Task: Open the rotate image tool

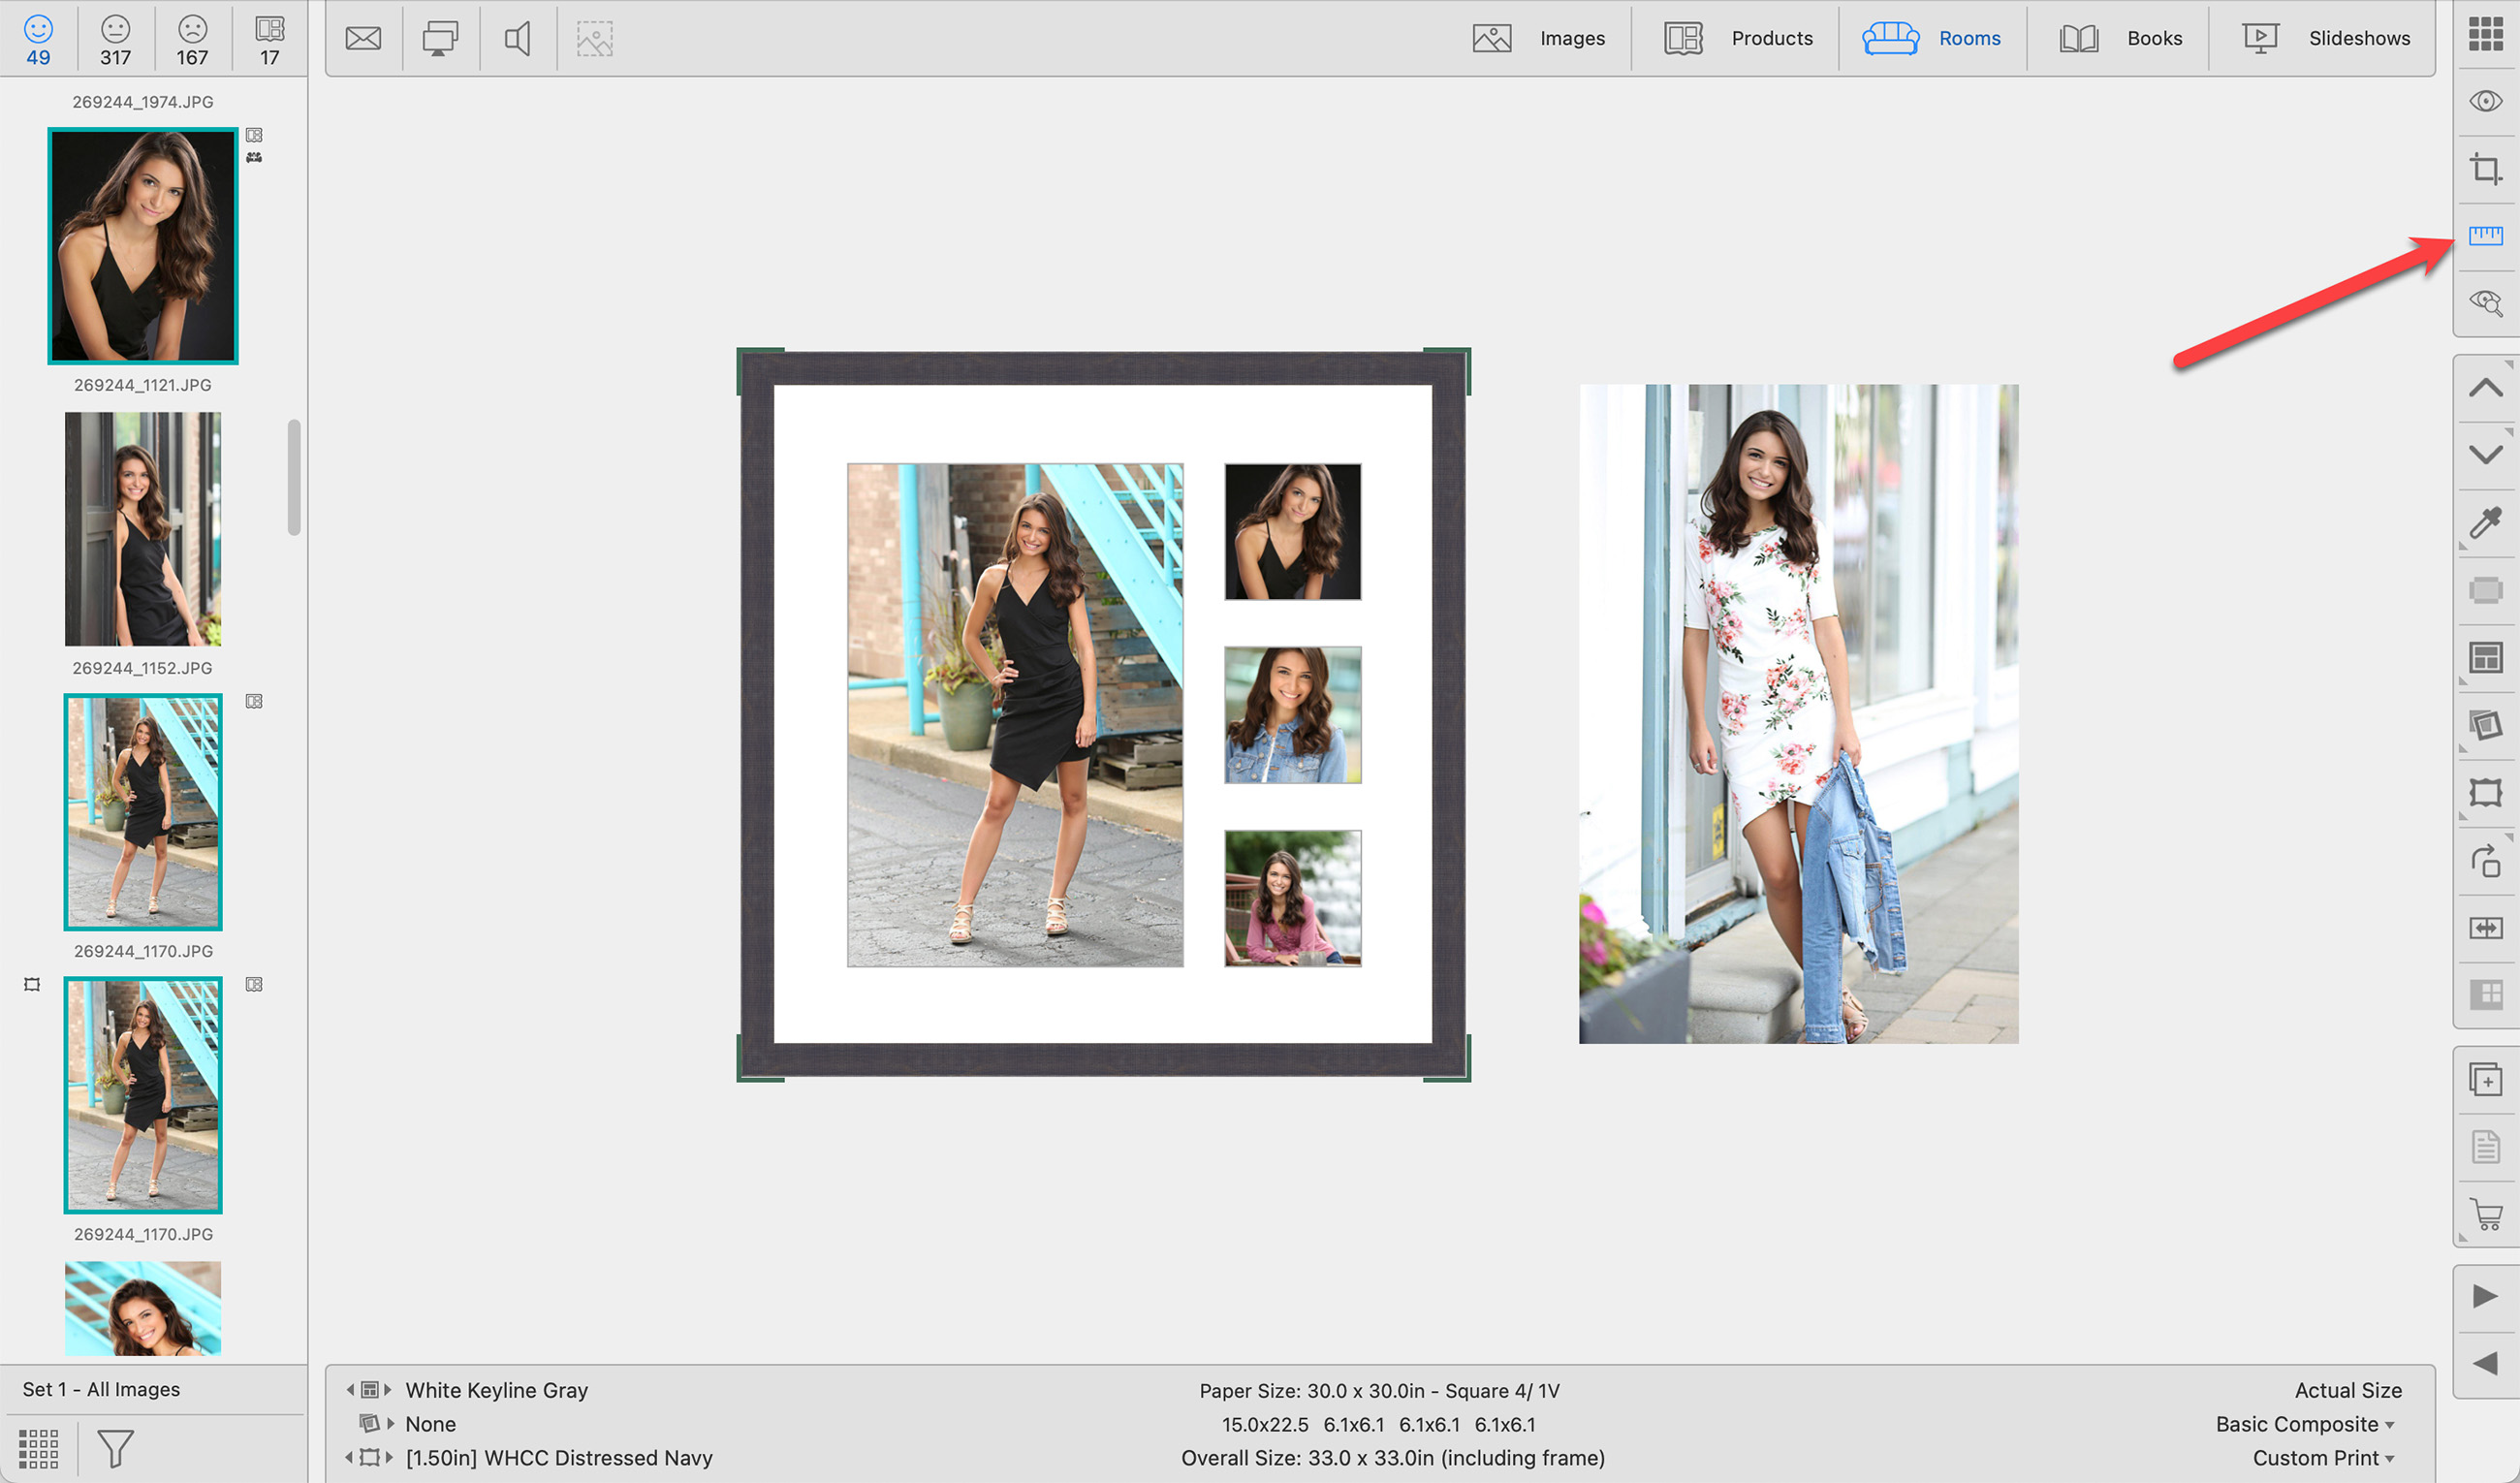Action: (x=2485, y=861)
